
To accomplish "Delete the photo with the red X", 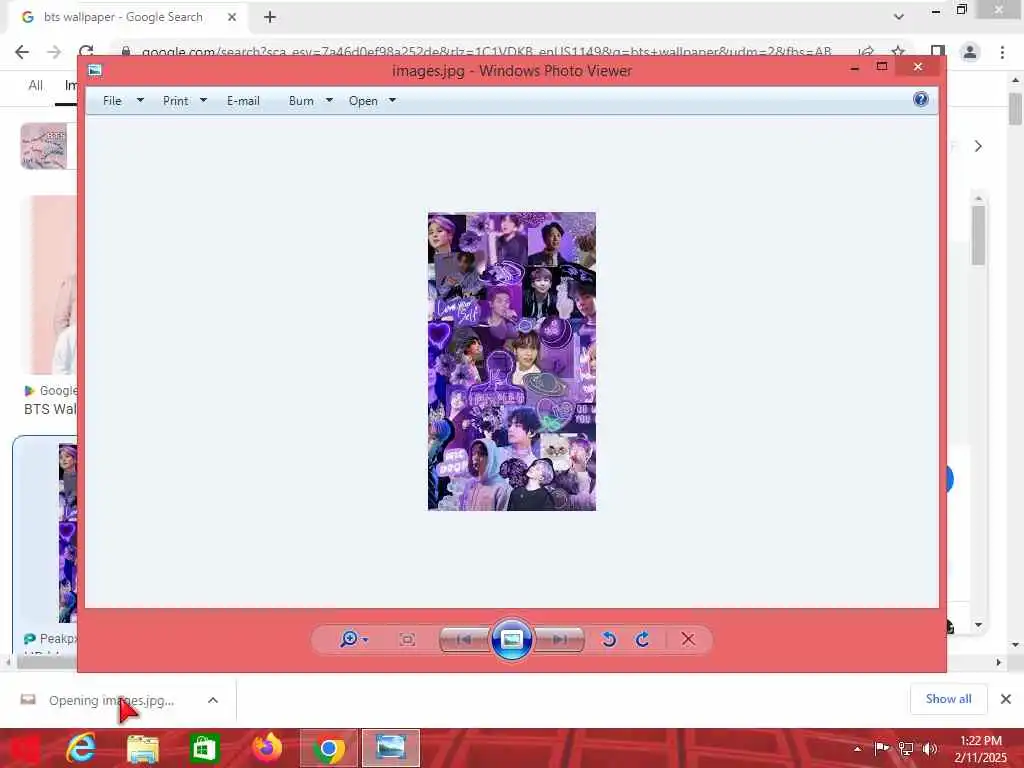I will [x=688, y=639].
